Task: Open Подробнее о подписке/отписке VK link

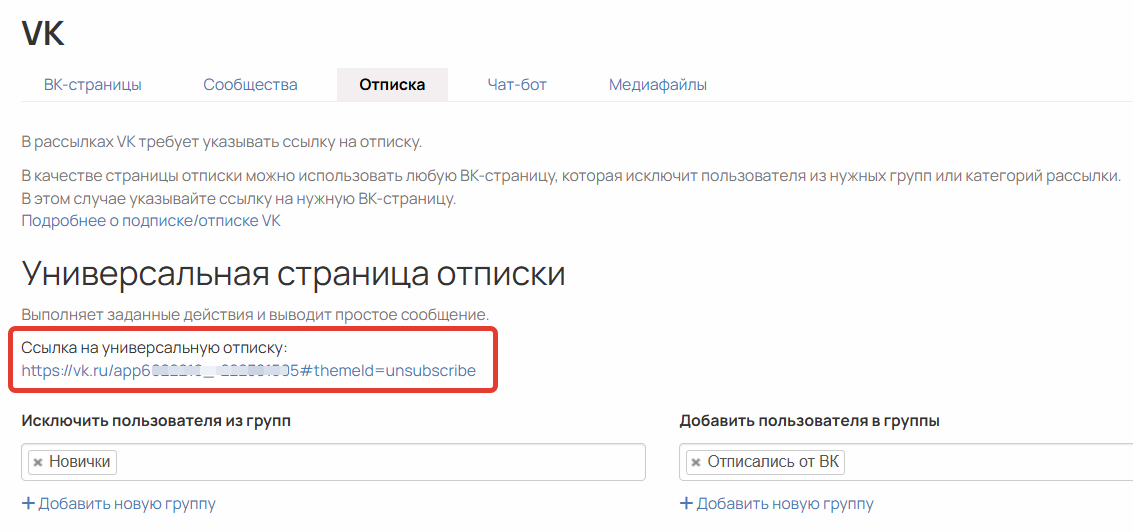Action: (151, 221)
